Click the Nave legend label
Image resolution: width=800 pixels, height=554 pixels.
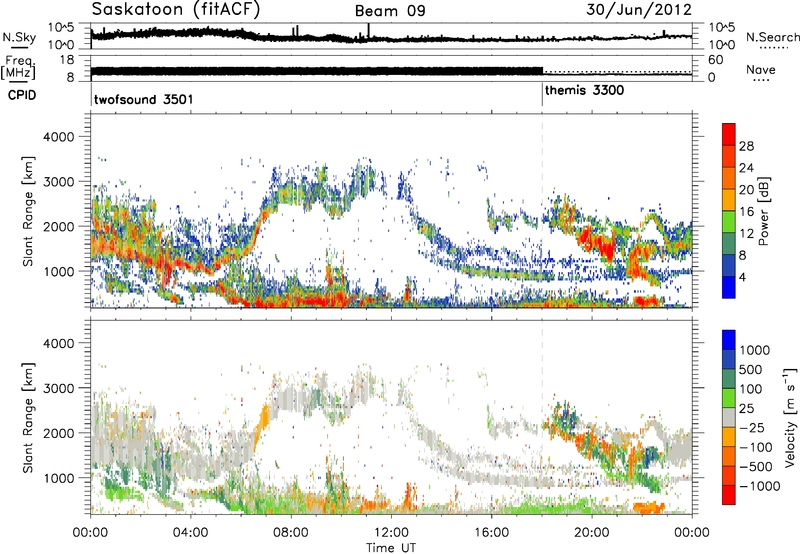pyautogui.click(x=760, y=69)
